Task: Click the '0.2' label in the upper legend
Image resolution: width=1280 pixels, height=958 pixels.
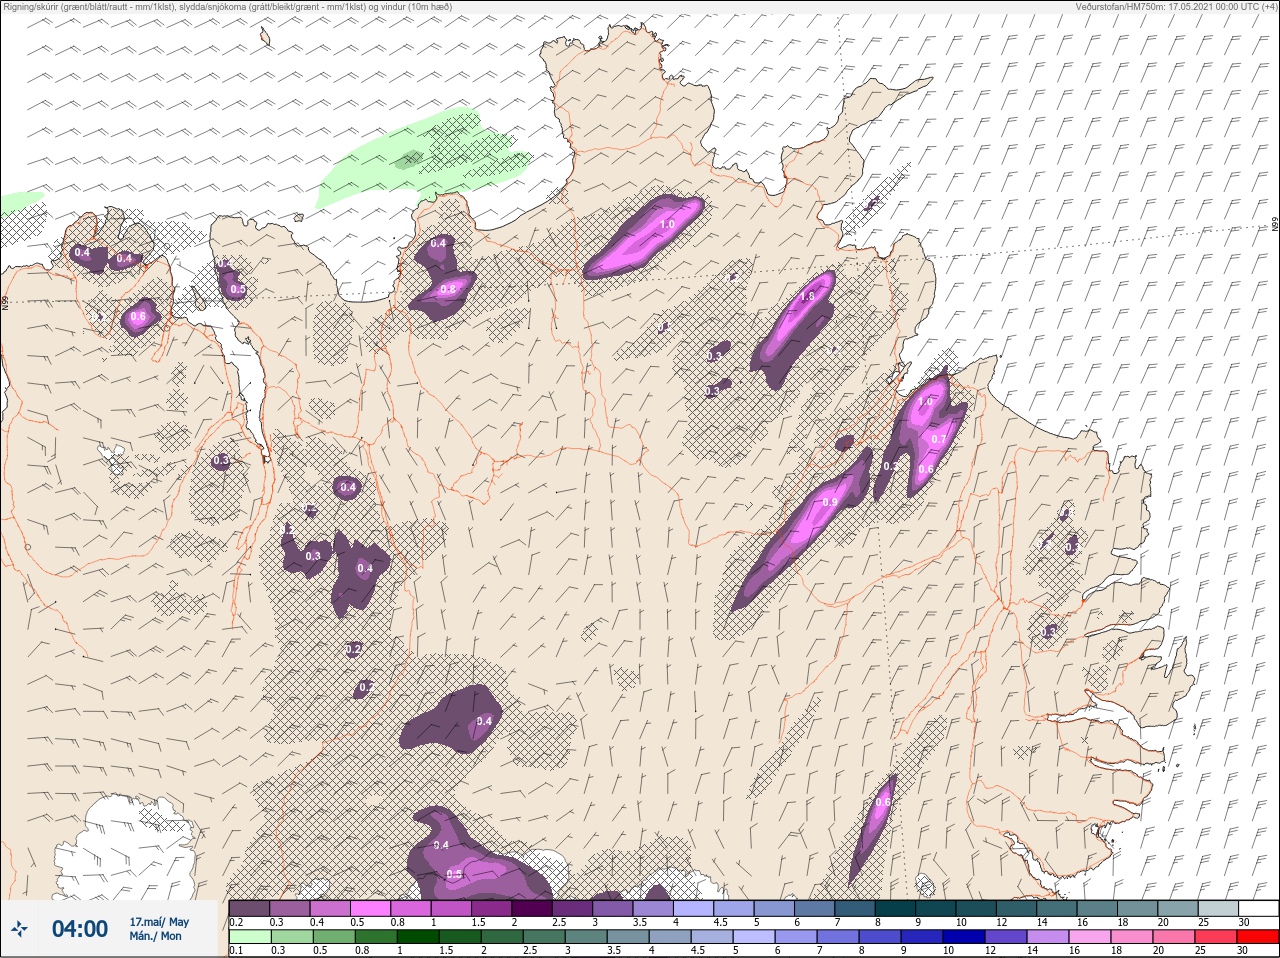Action: (x=237, y=922)
